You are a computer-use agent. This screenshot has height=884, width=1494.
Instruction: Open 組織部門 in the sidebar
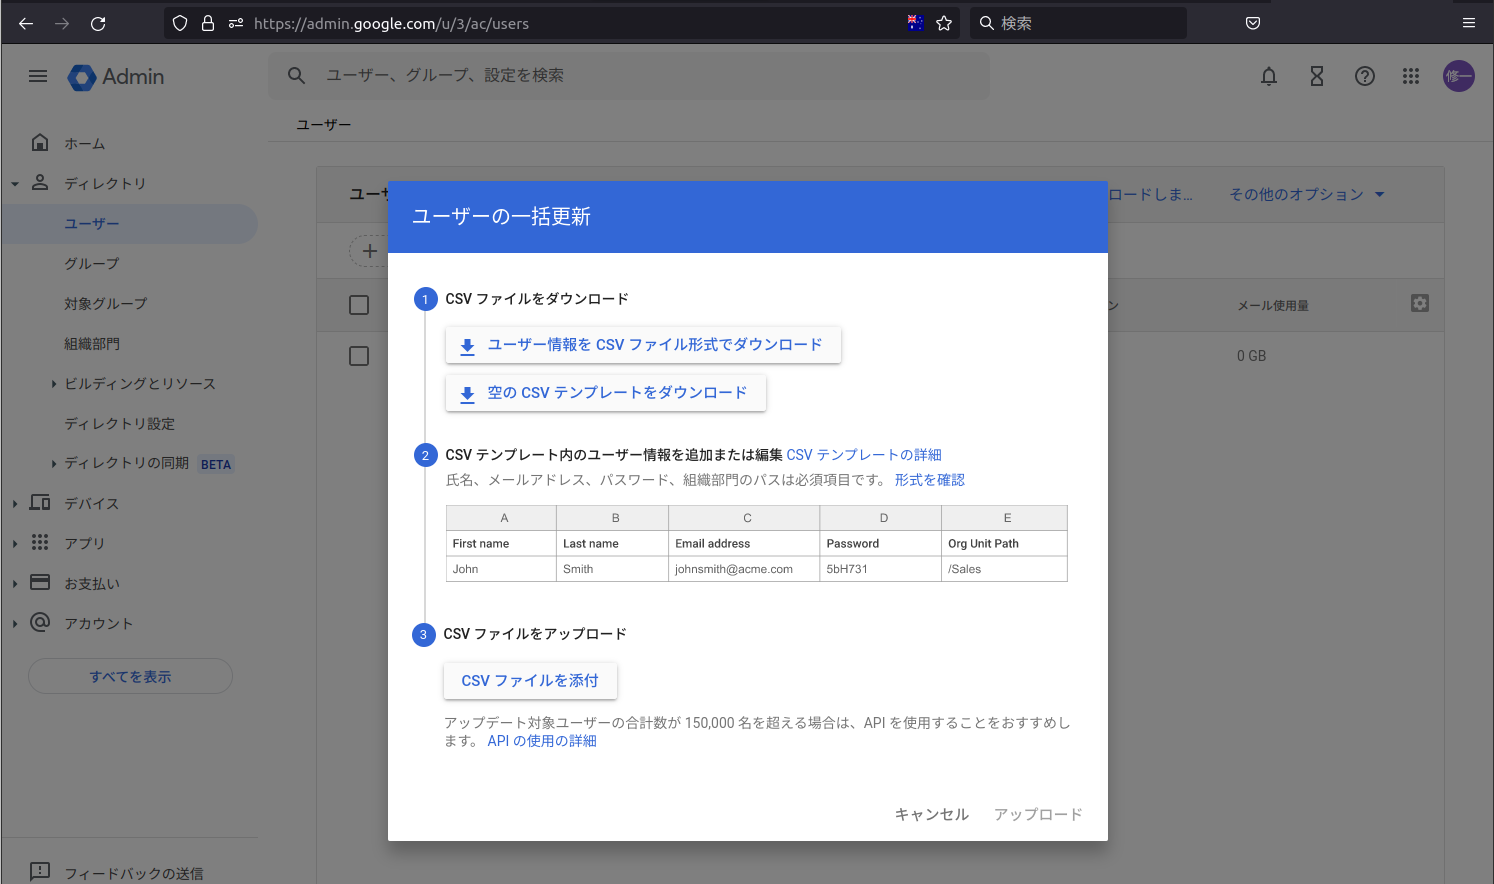click(x=92, y=344)
